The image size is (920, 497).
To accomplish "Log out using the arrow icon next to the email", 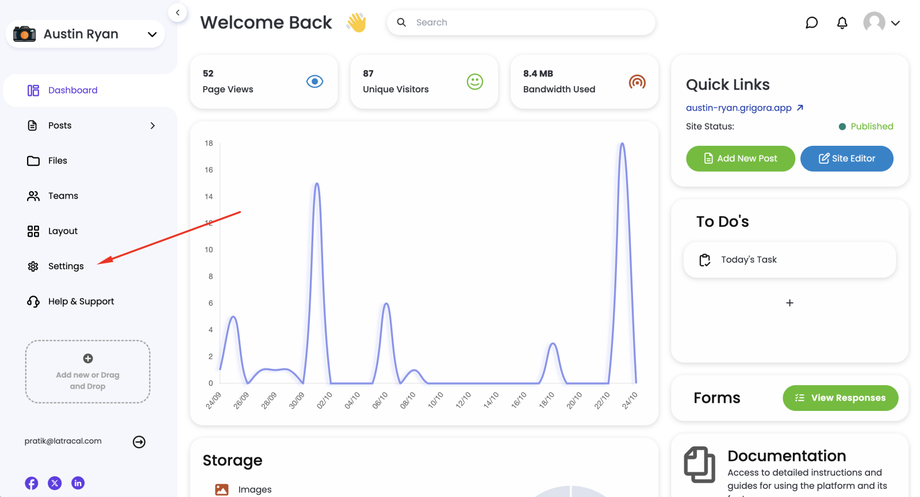I will click(x=139, y=442).
